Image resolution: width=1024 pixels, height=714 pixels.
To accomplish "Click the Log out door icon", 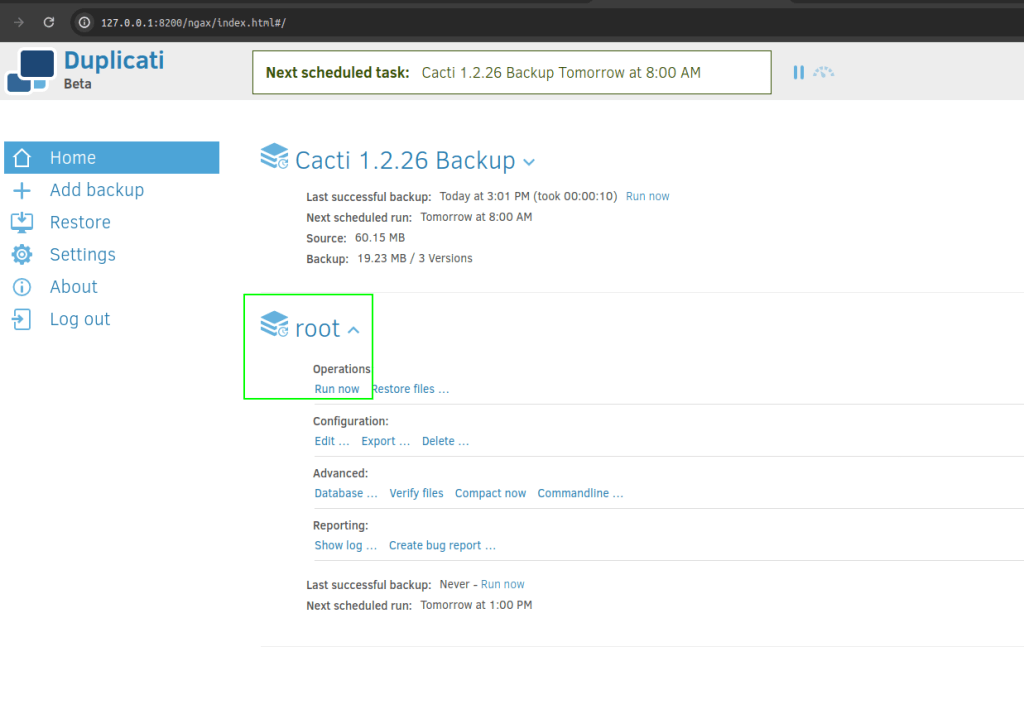I will pos(22,319).
